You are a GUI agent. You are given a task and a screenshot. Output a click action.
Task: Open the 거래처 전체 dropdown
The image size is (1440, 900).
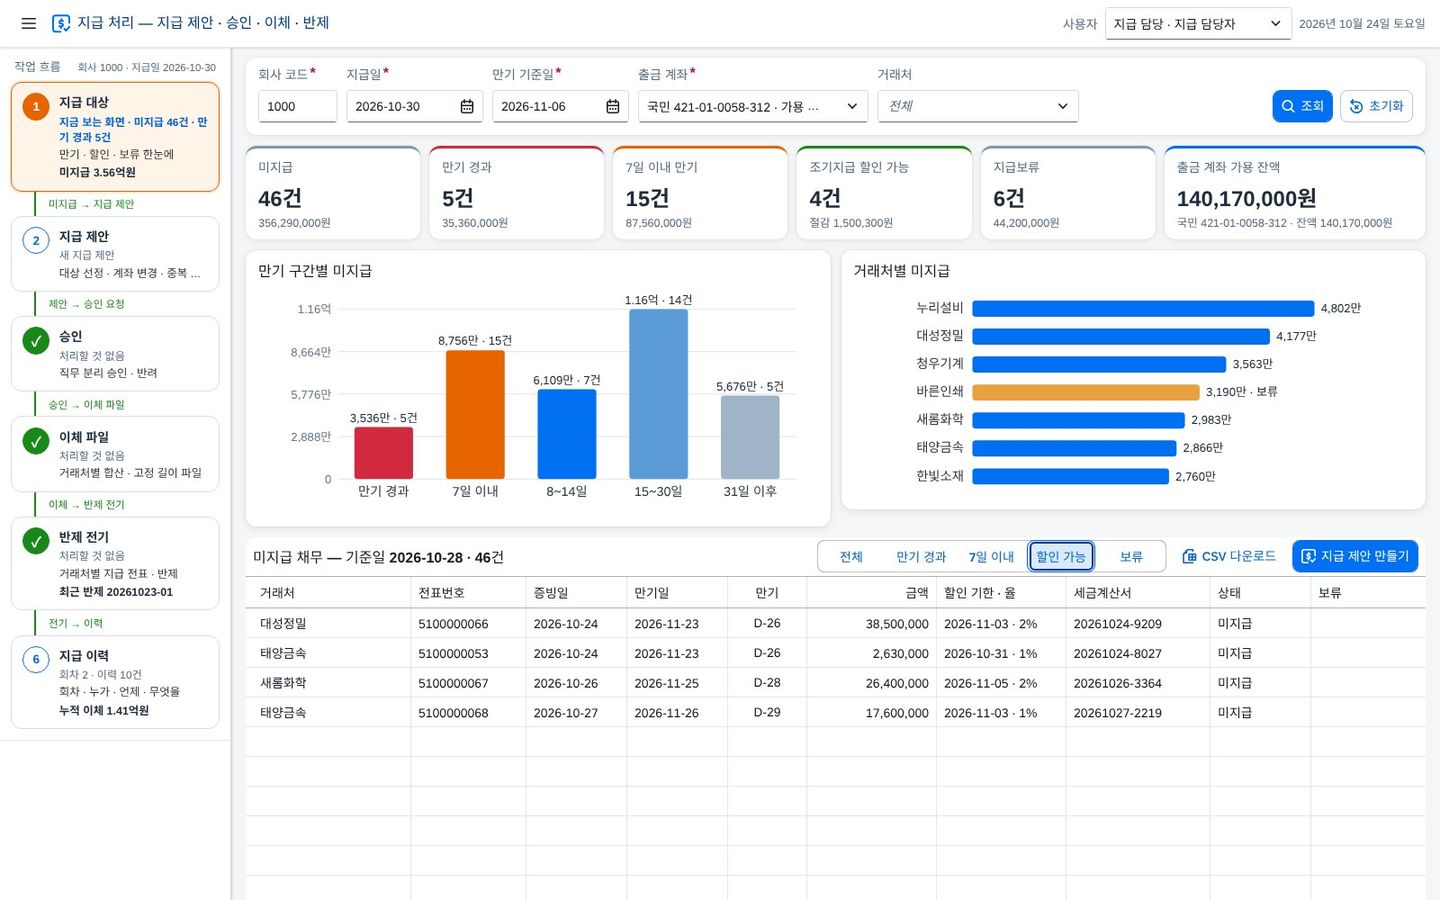pyautogui.click(x=978, y=106)
